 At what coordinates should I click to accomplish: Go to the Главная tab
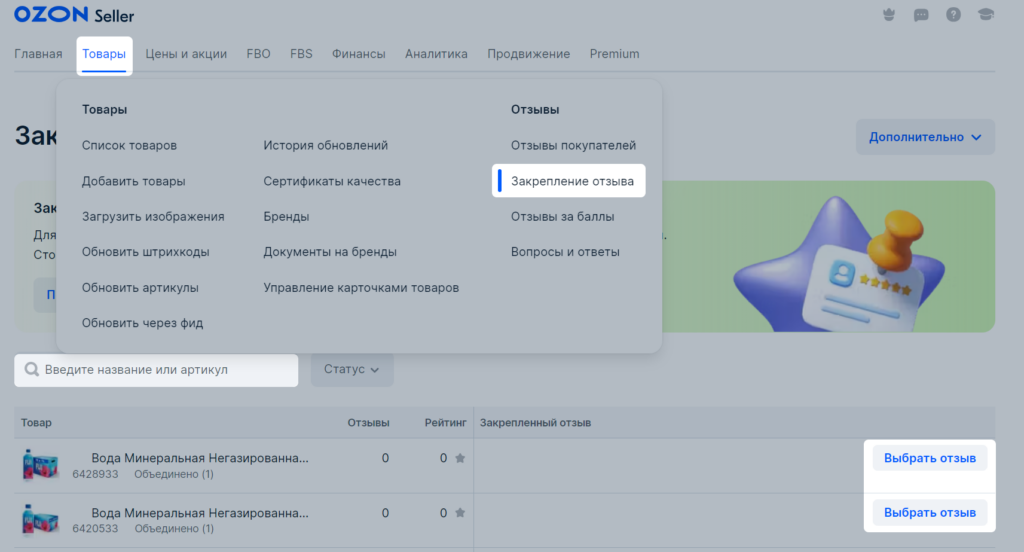39,54
